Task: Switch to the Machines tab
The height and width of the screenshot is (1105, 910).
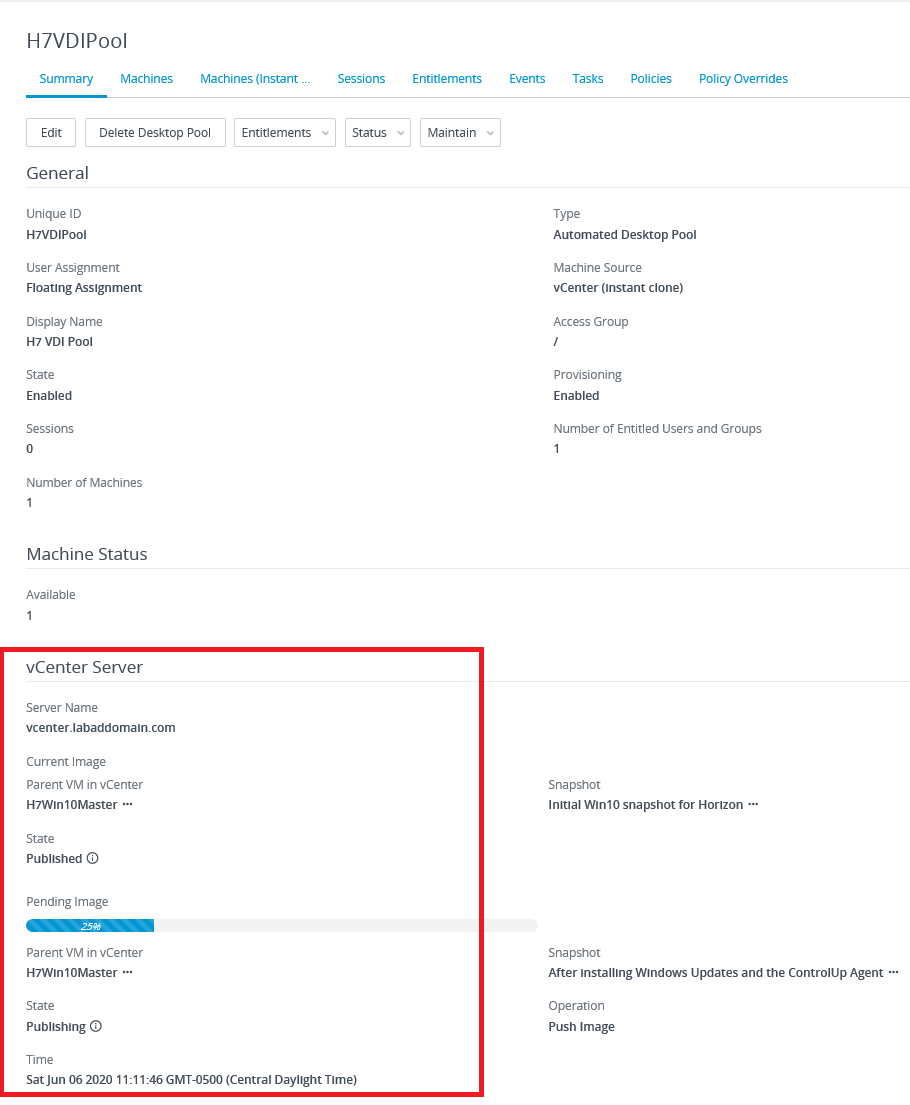Action: tap(146, 79)
